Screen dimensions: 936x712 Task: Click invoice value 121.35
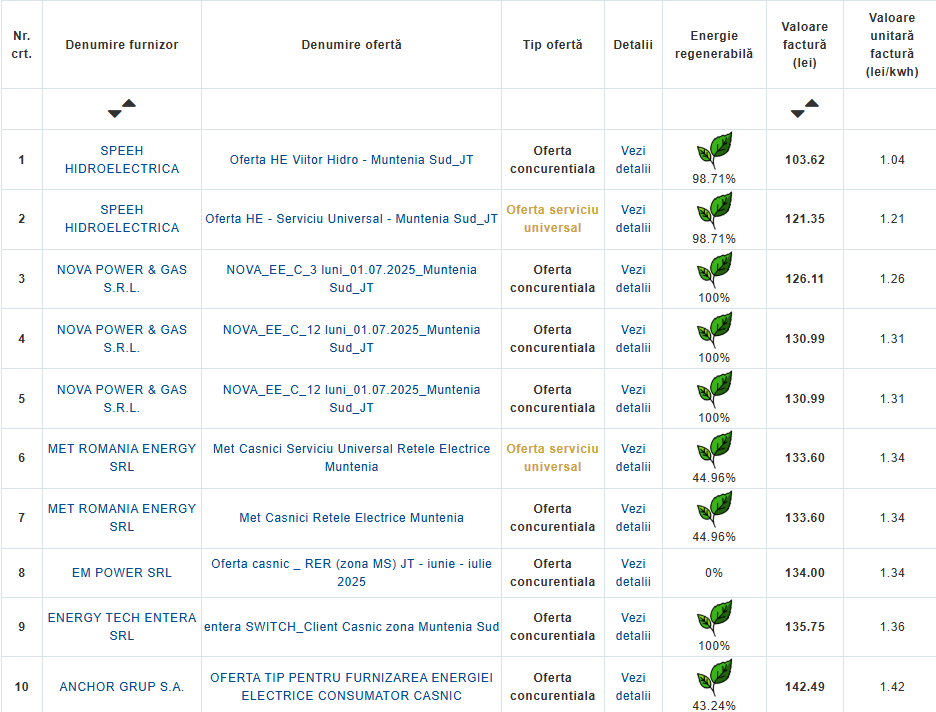pyautogui.click(x=805, y=219)
